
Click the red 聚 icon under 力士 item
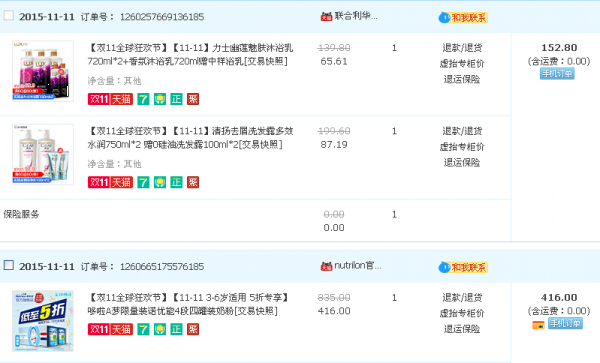click(193, 99)
